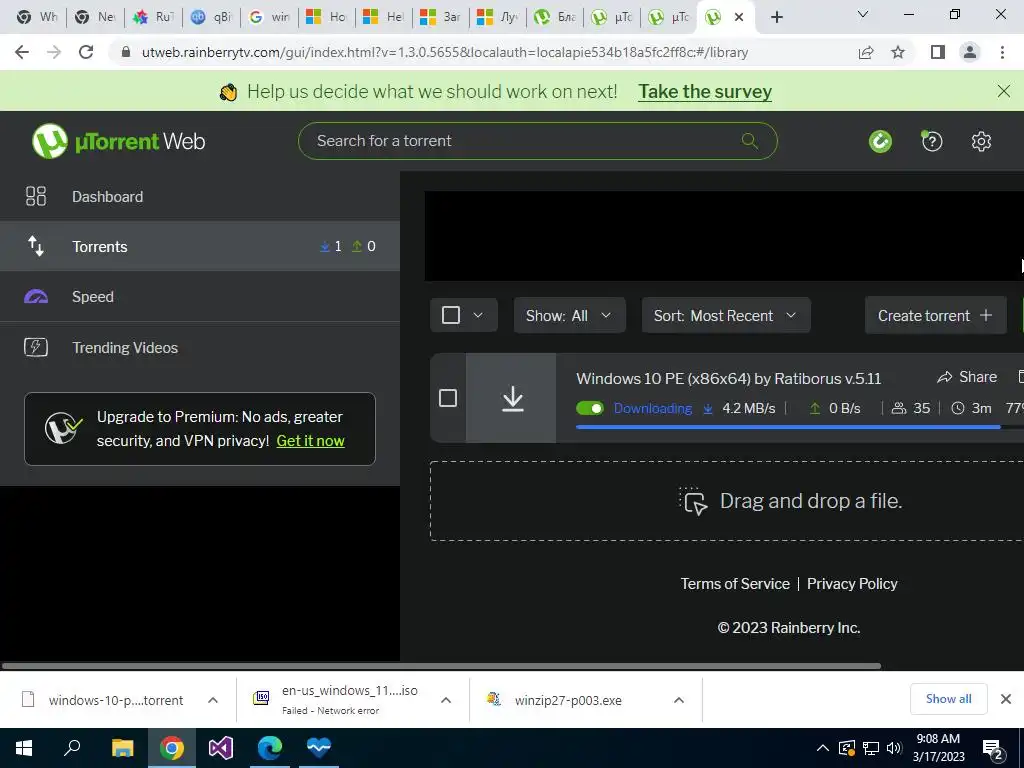Click Get it now premium link

coord(310,441)
